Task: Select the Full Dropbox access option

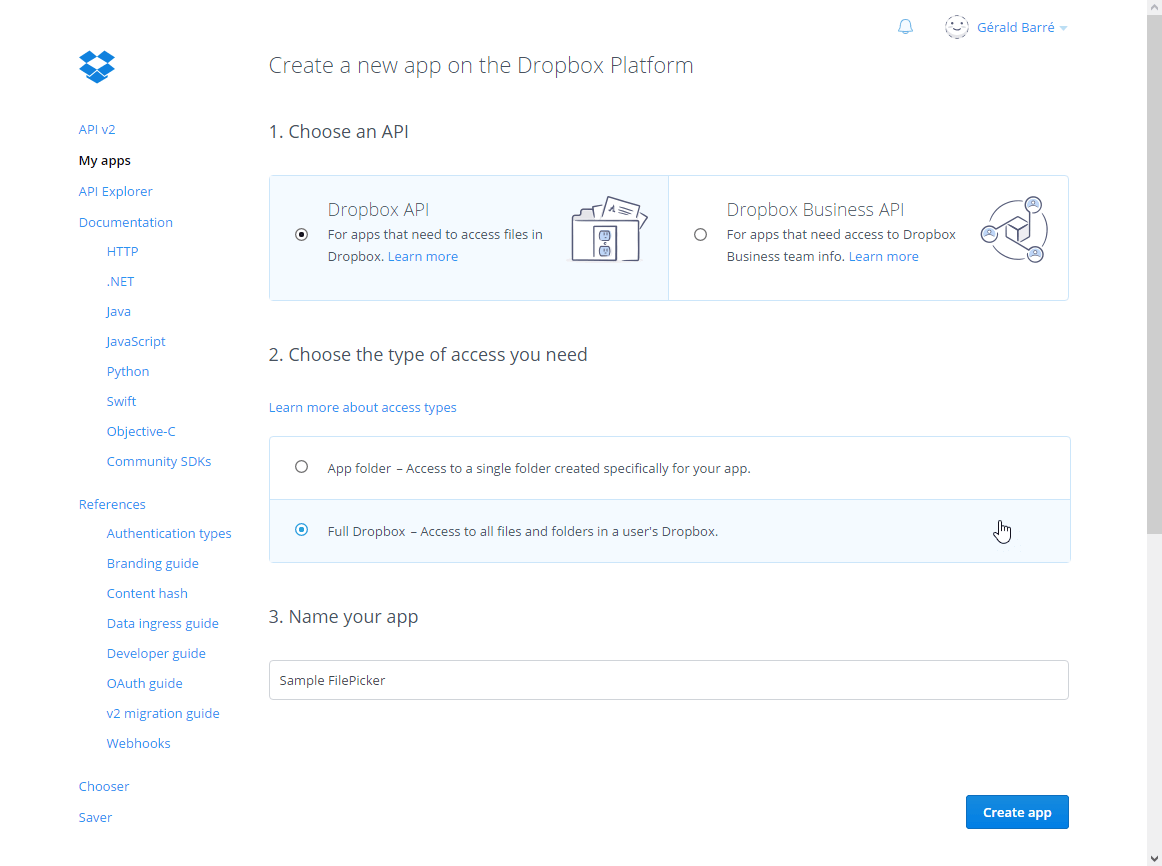Action: coord(302,530)
